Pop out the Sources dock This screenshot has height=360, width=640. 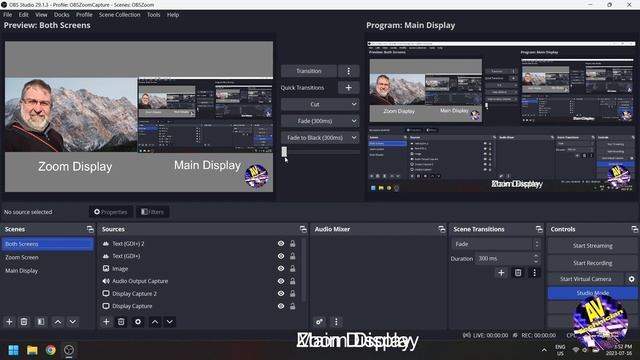point(303,229)
